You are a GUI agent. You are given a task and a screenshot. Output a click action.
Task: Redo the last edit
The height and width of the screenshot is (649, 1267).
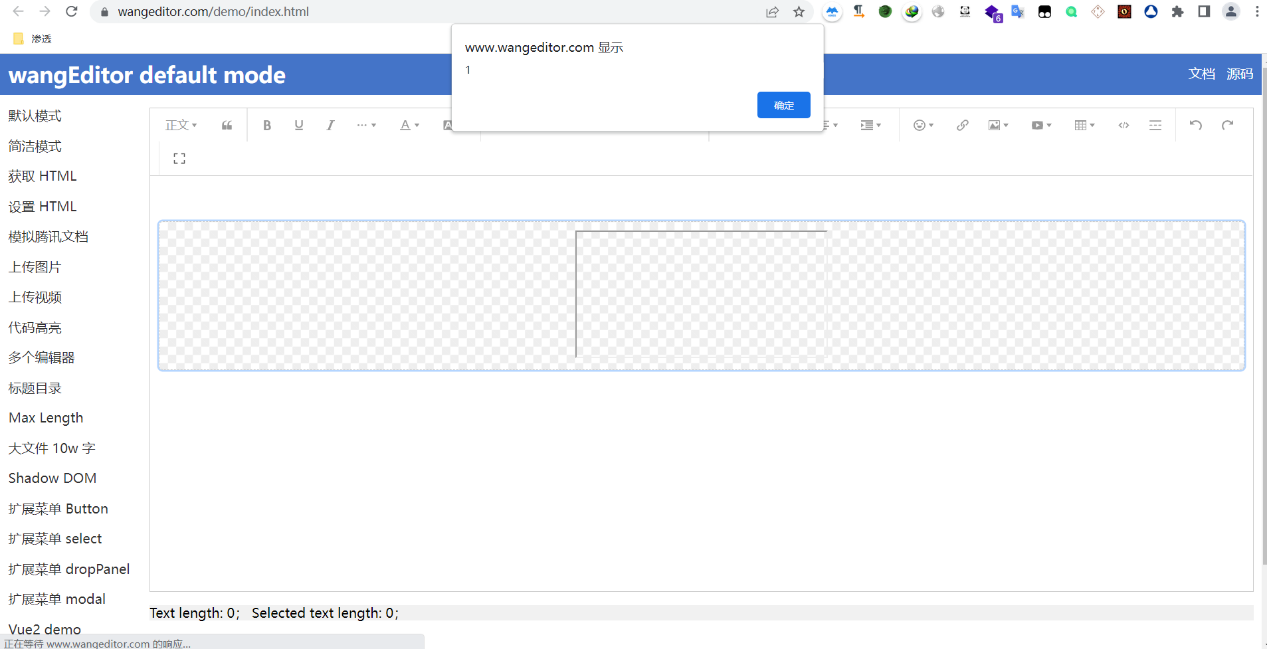tap(1228, 125)
